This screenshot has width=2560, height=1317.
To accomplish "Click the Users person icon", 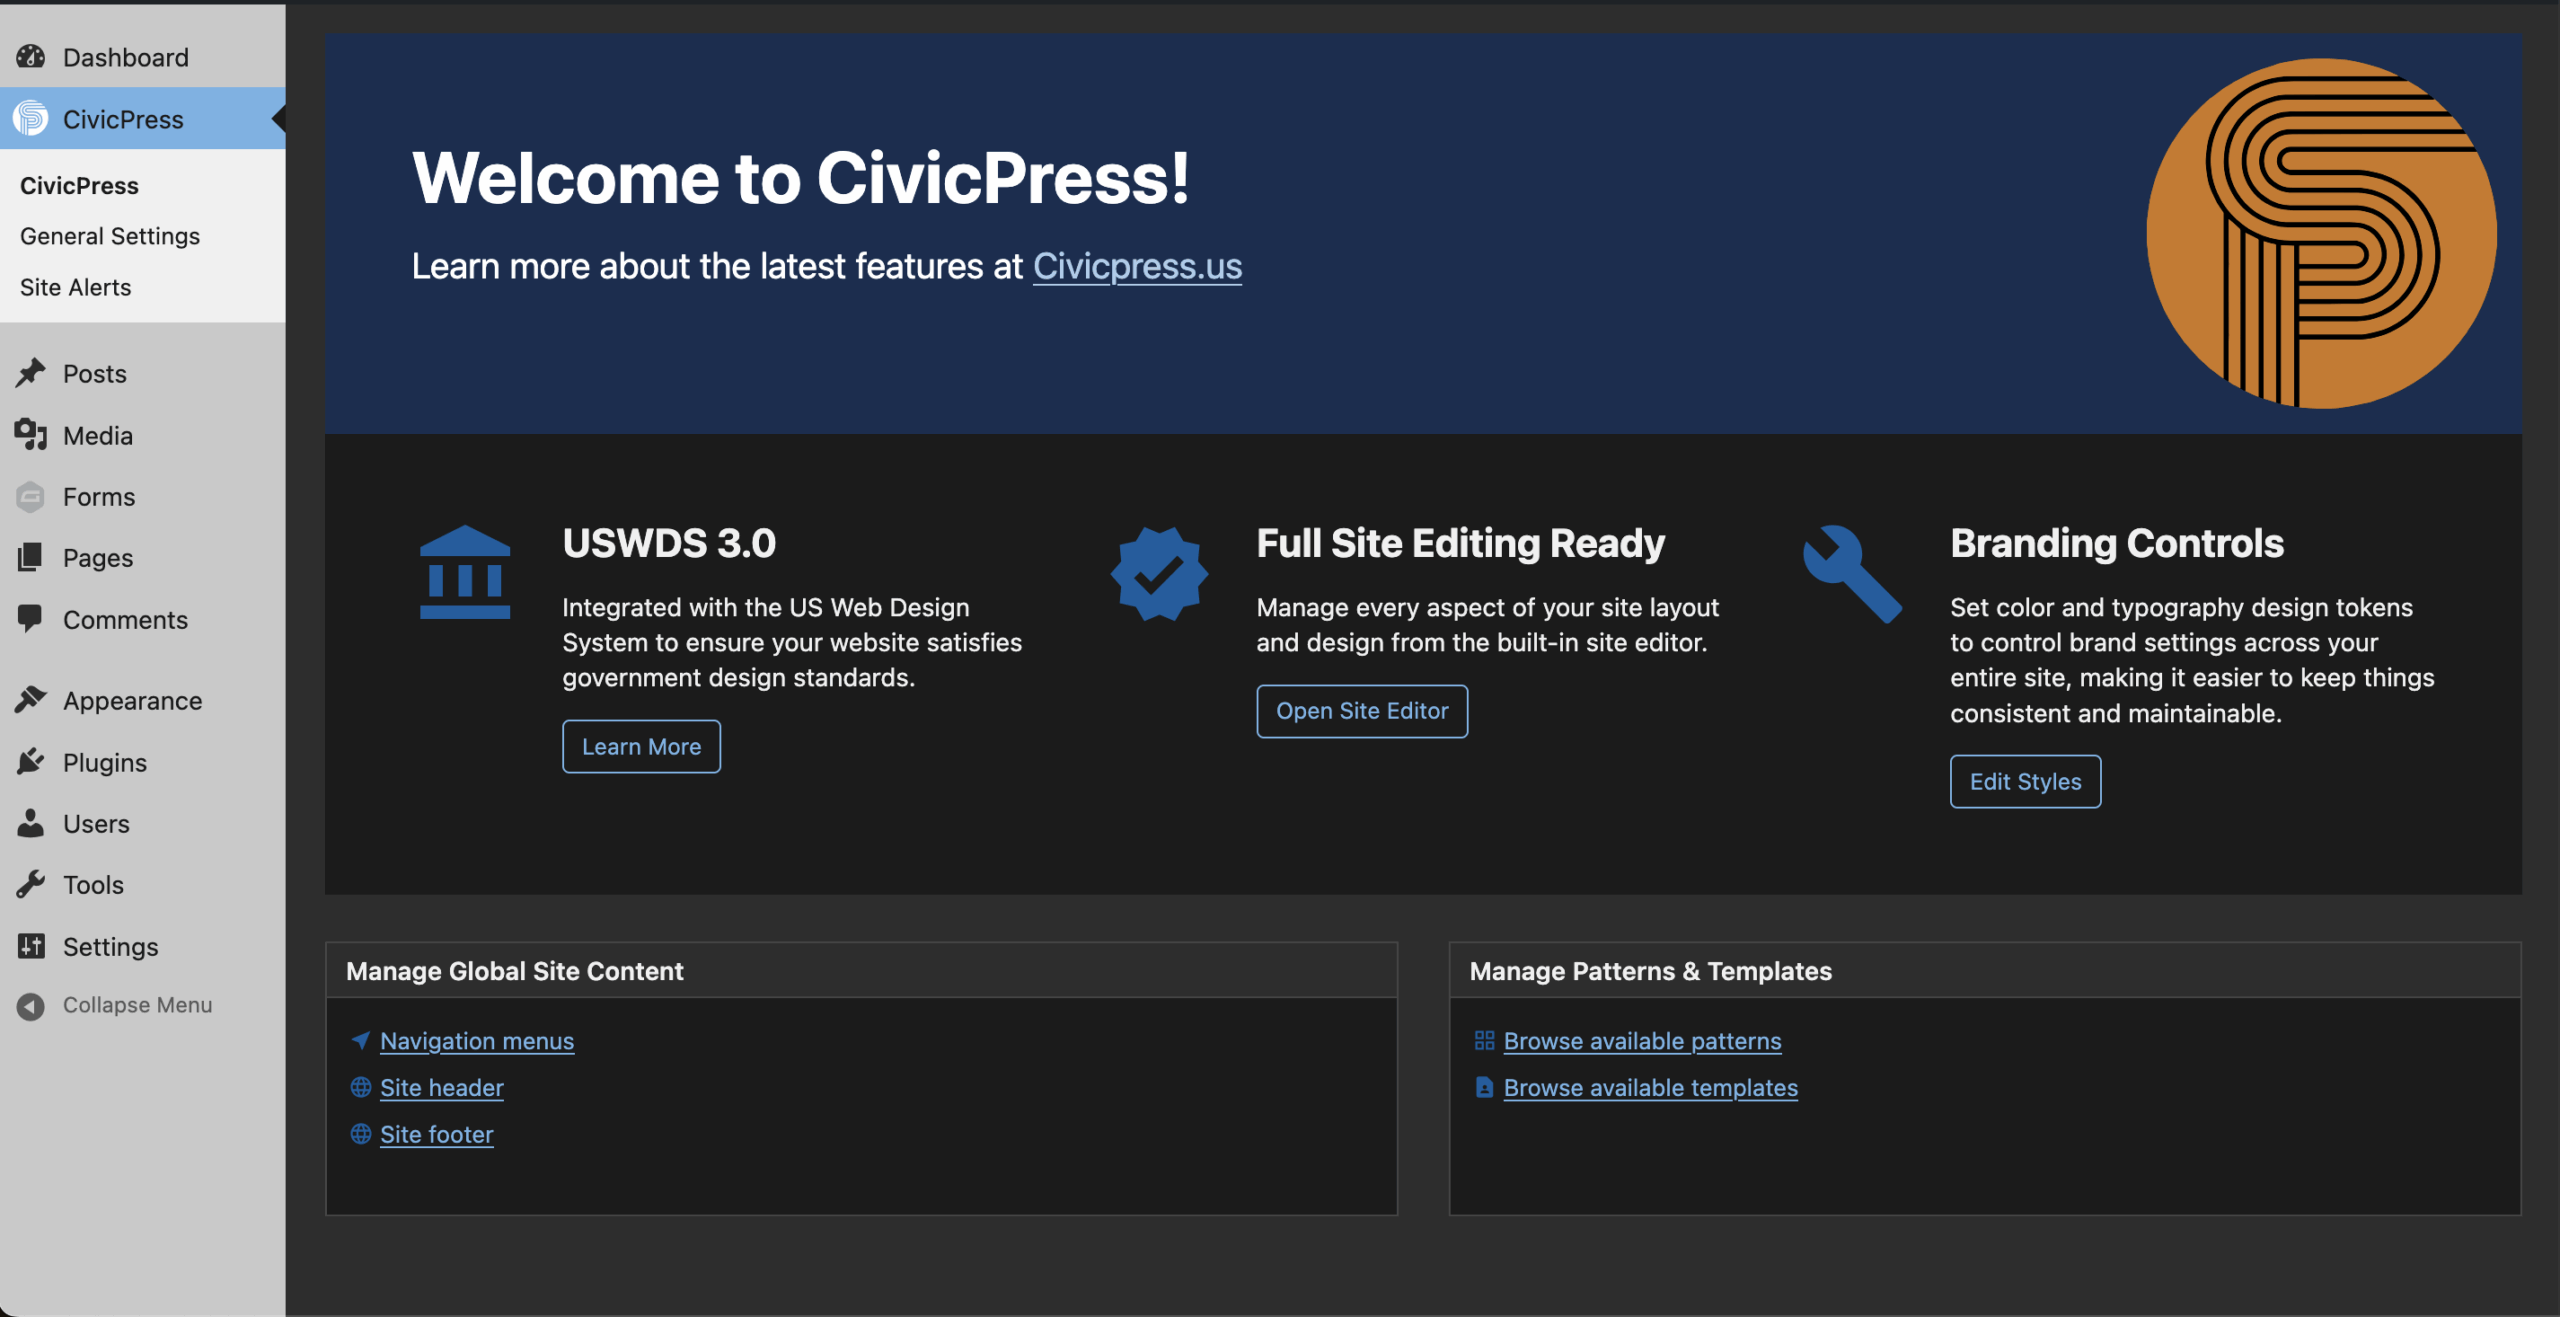I will [31, 823].
